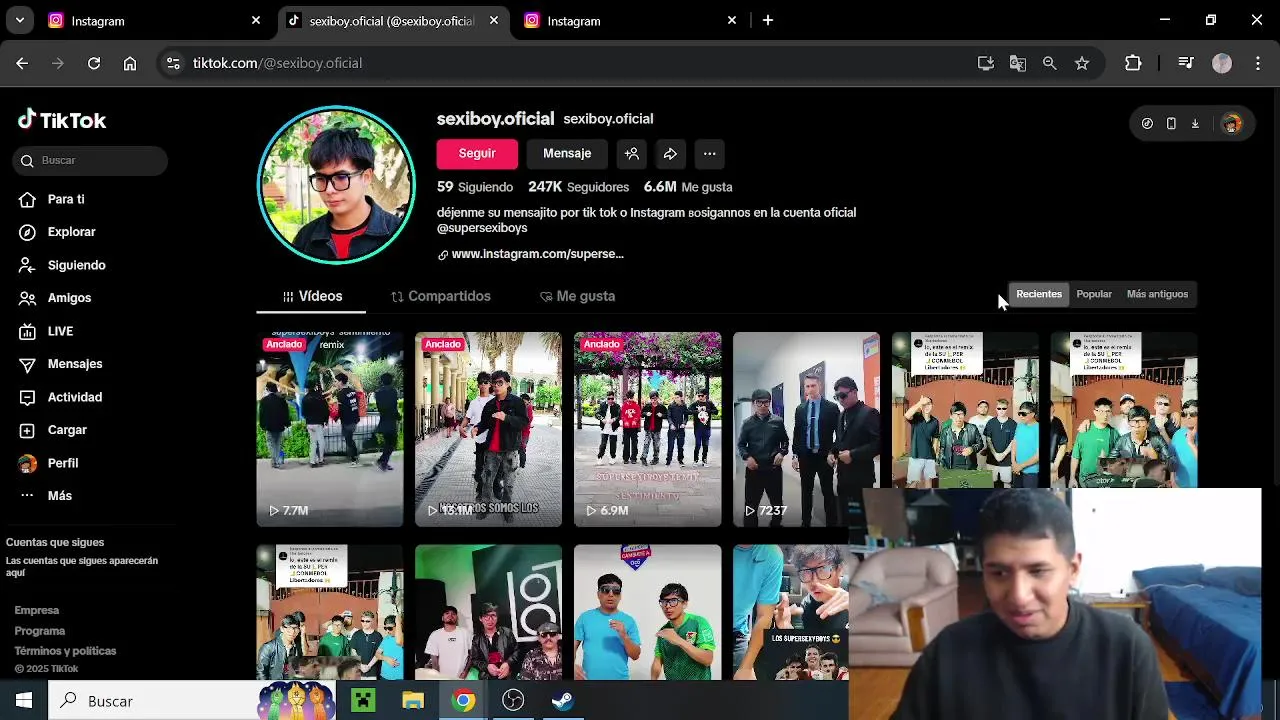Click the sexiboy.oficial profile picture
The height and width of the screenshot is (720, 1280).
click(x=336, y=185)
